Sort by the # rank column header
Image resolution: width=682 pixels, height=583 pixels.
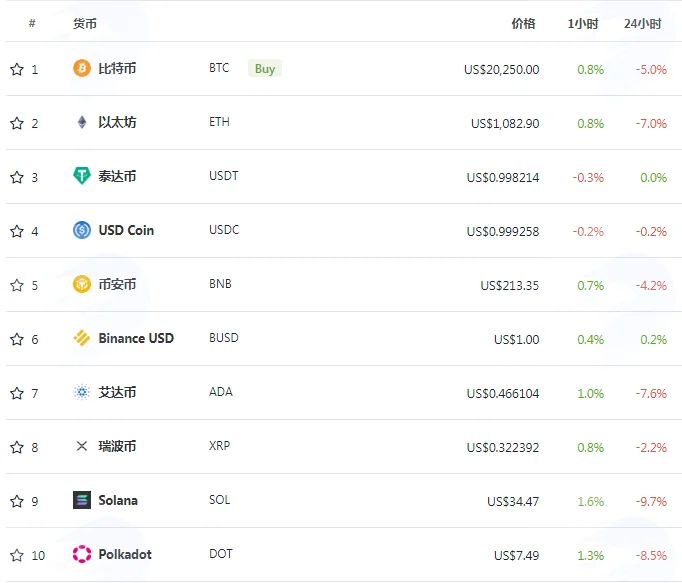tap(32, 23)
